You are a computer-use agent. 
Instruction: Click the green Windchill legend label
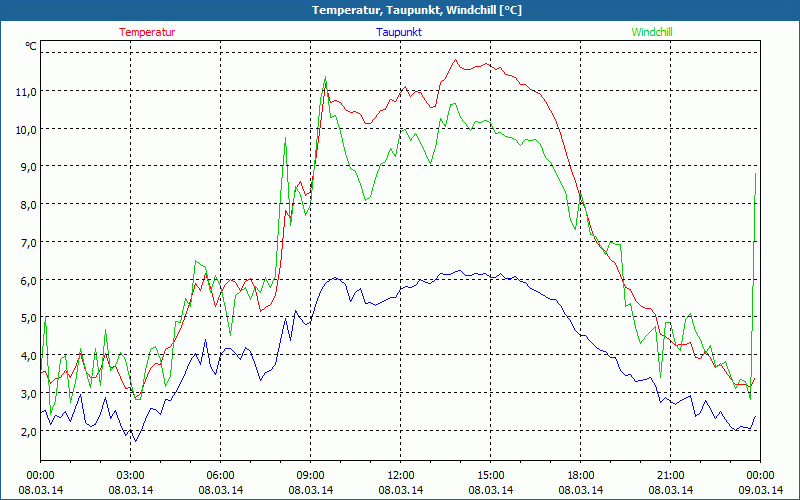pos(652,32)
